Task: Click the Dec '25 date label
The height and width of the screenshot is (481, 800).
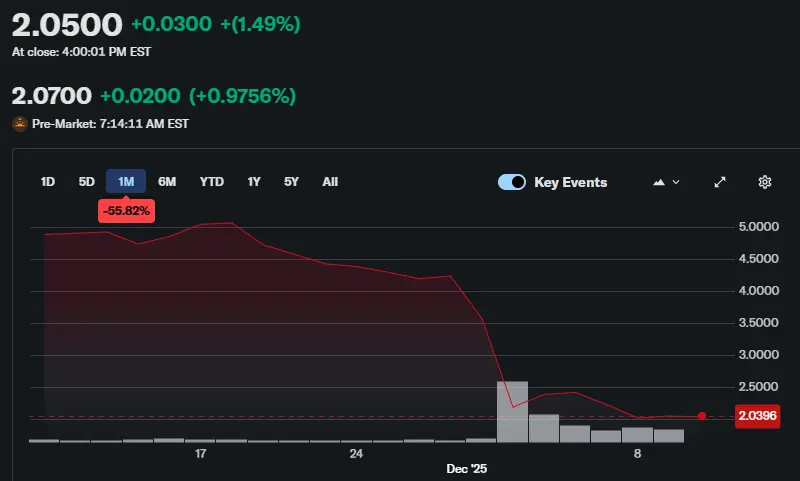Action: (466, 469)
